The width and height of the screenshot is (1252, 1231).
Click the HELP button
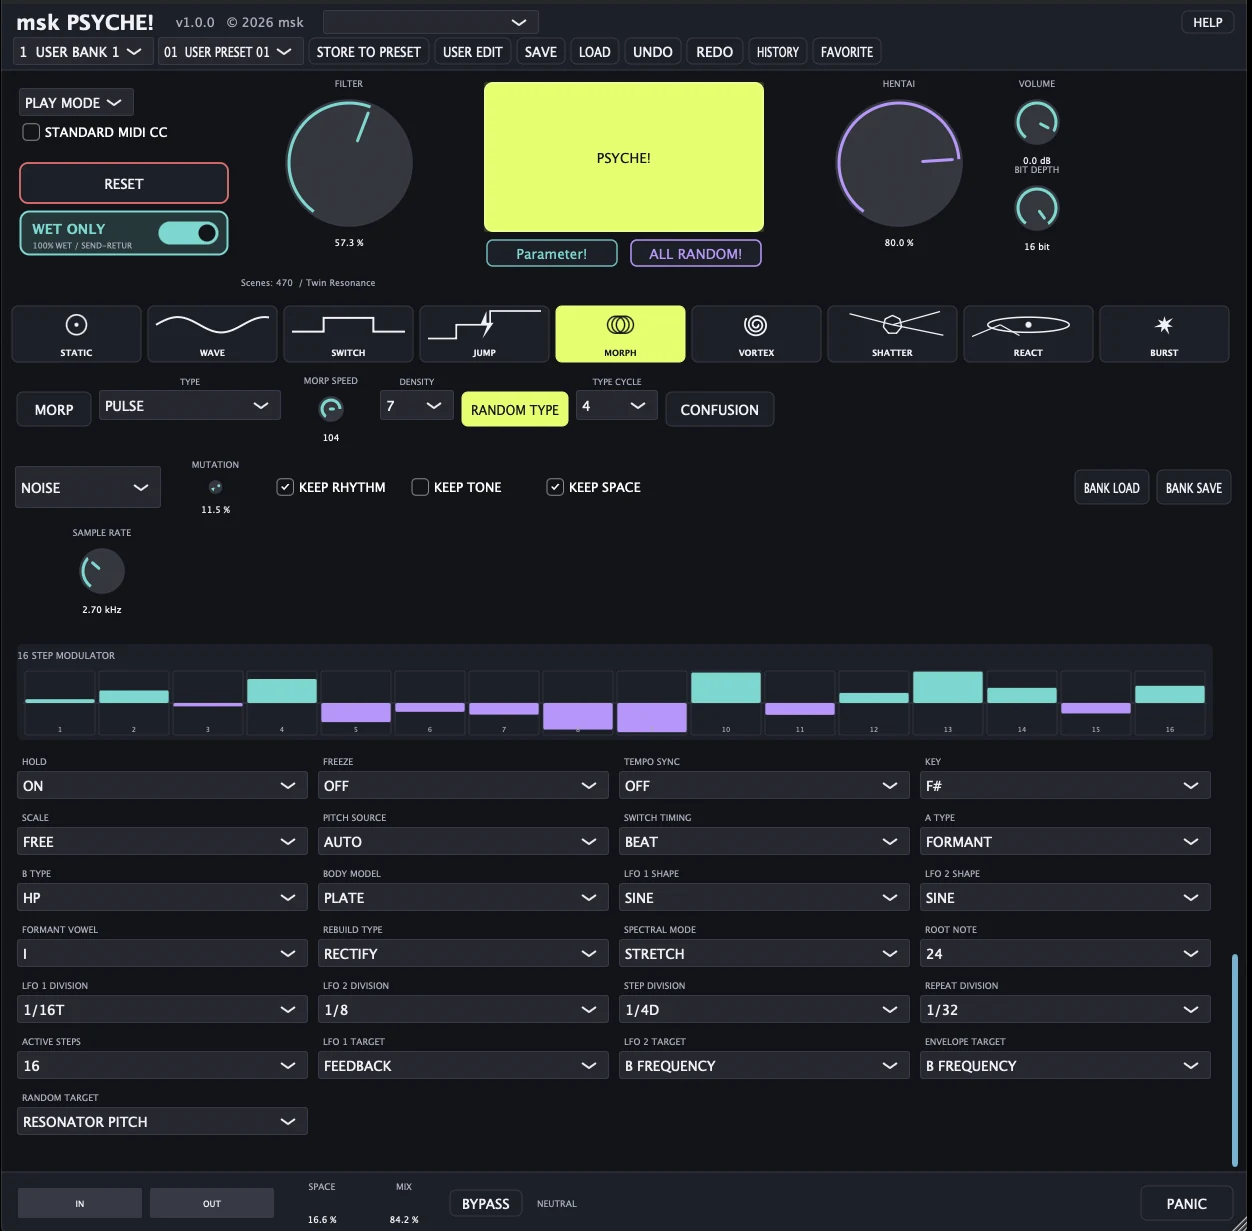point(1208,22)
